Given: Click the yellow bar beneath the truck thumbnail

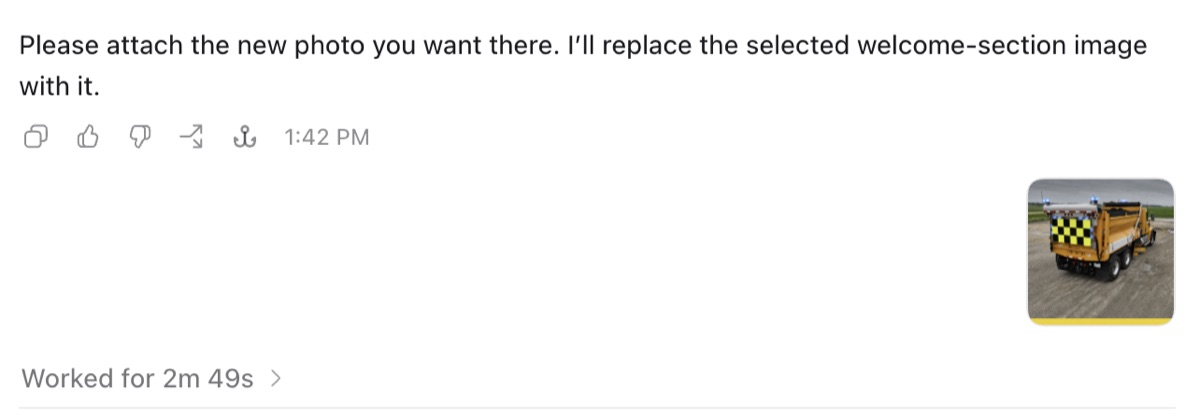Looking at the screenshot, I should 1101,322.
